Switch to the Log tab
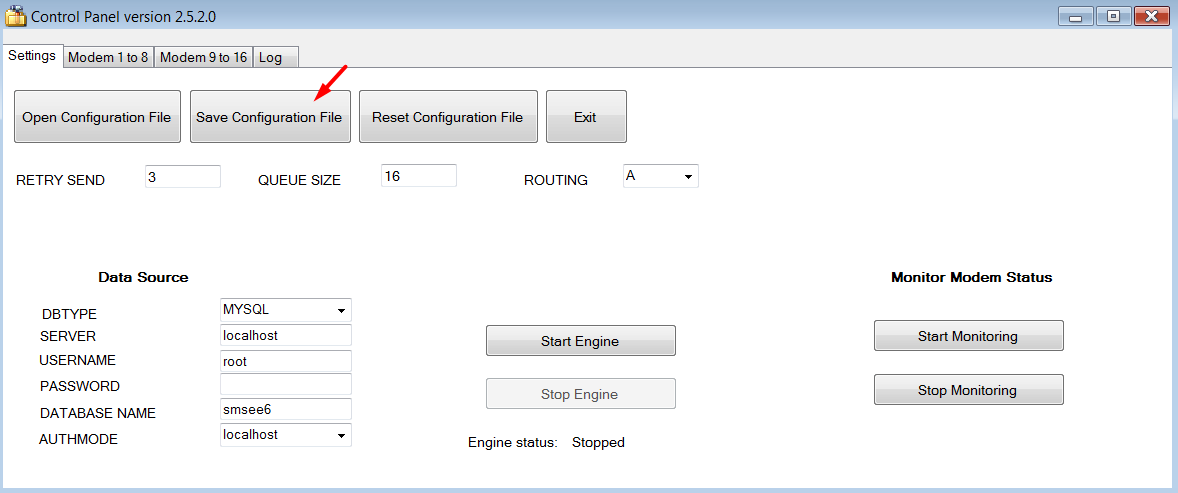Viewport: 1178px width, 493px height. [x=271, y=57]
